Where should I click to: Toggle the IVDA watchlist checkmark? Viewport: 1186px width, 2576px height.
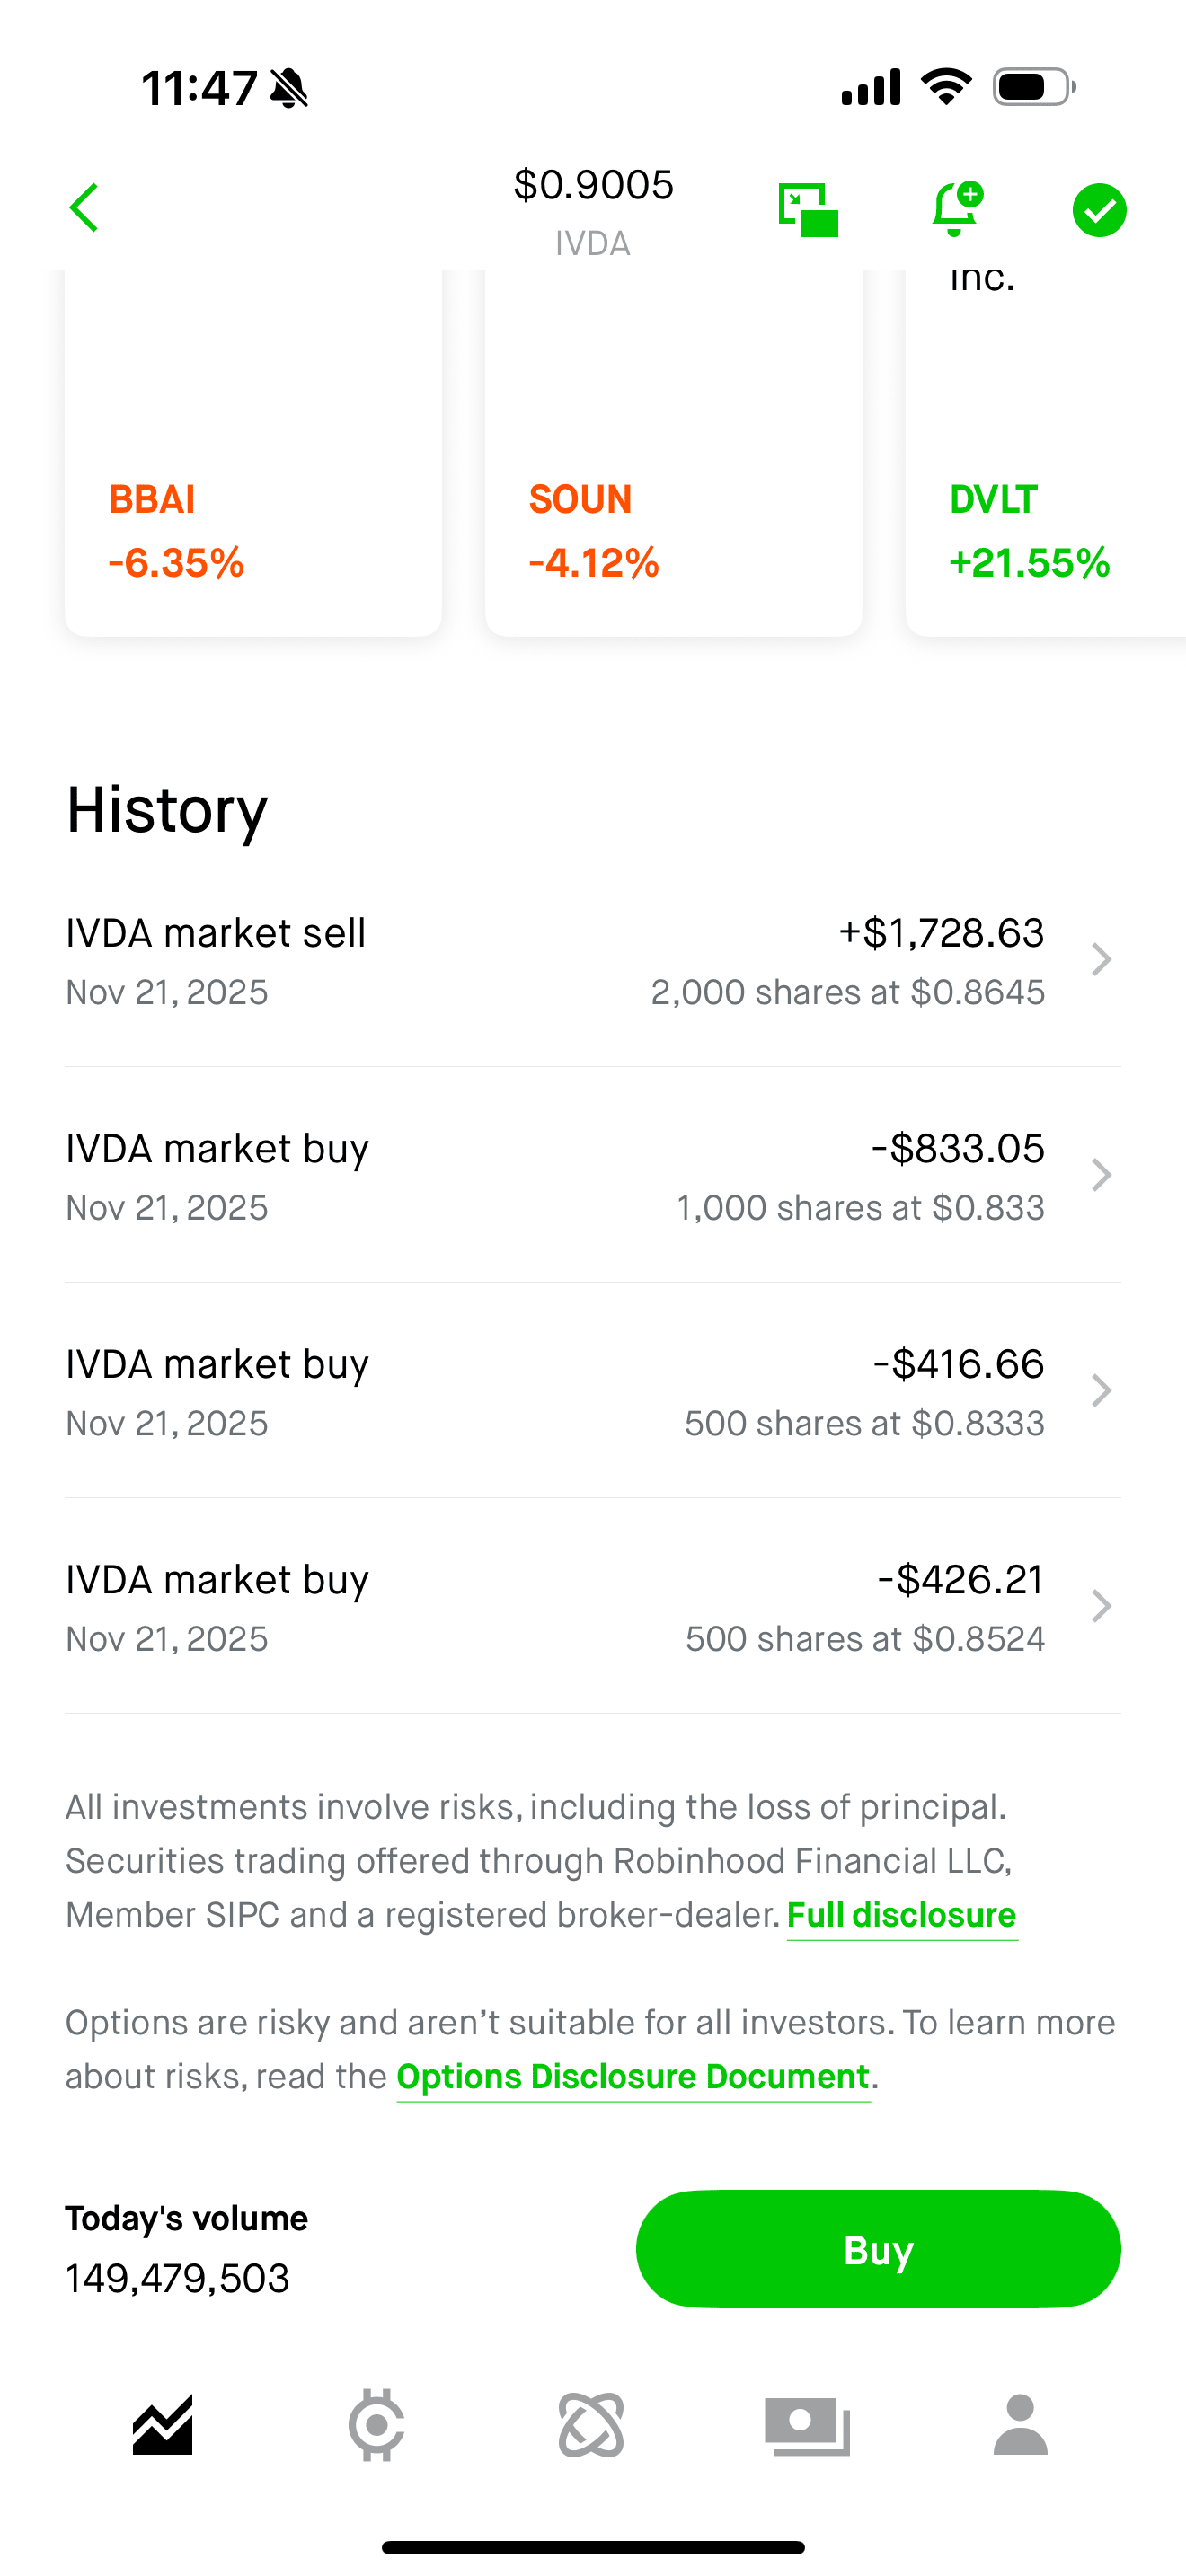1099,210
